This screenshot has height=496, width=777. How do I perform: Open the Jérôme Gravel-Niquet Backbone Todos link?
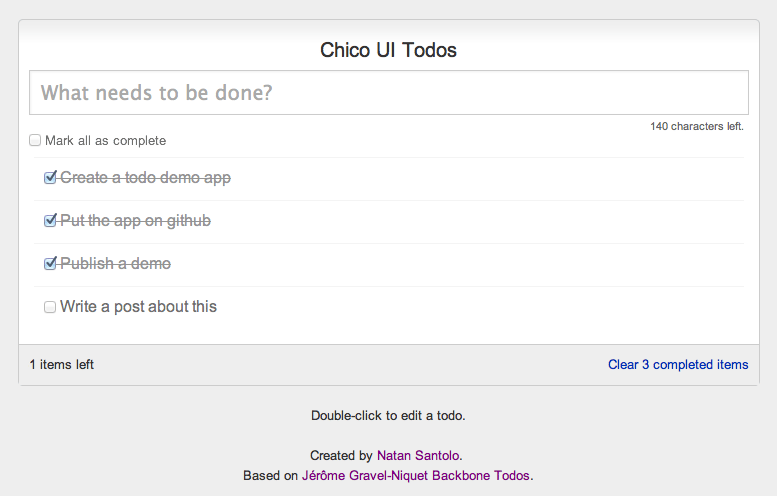coord(416,476)
